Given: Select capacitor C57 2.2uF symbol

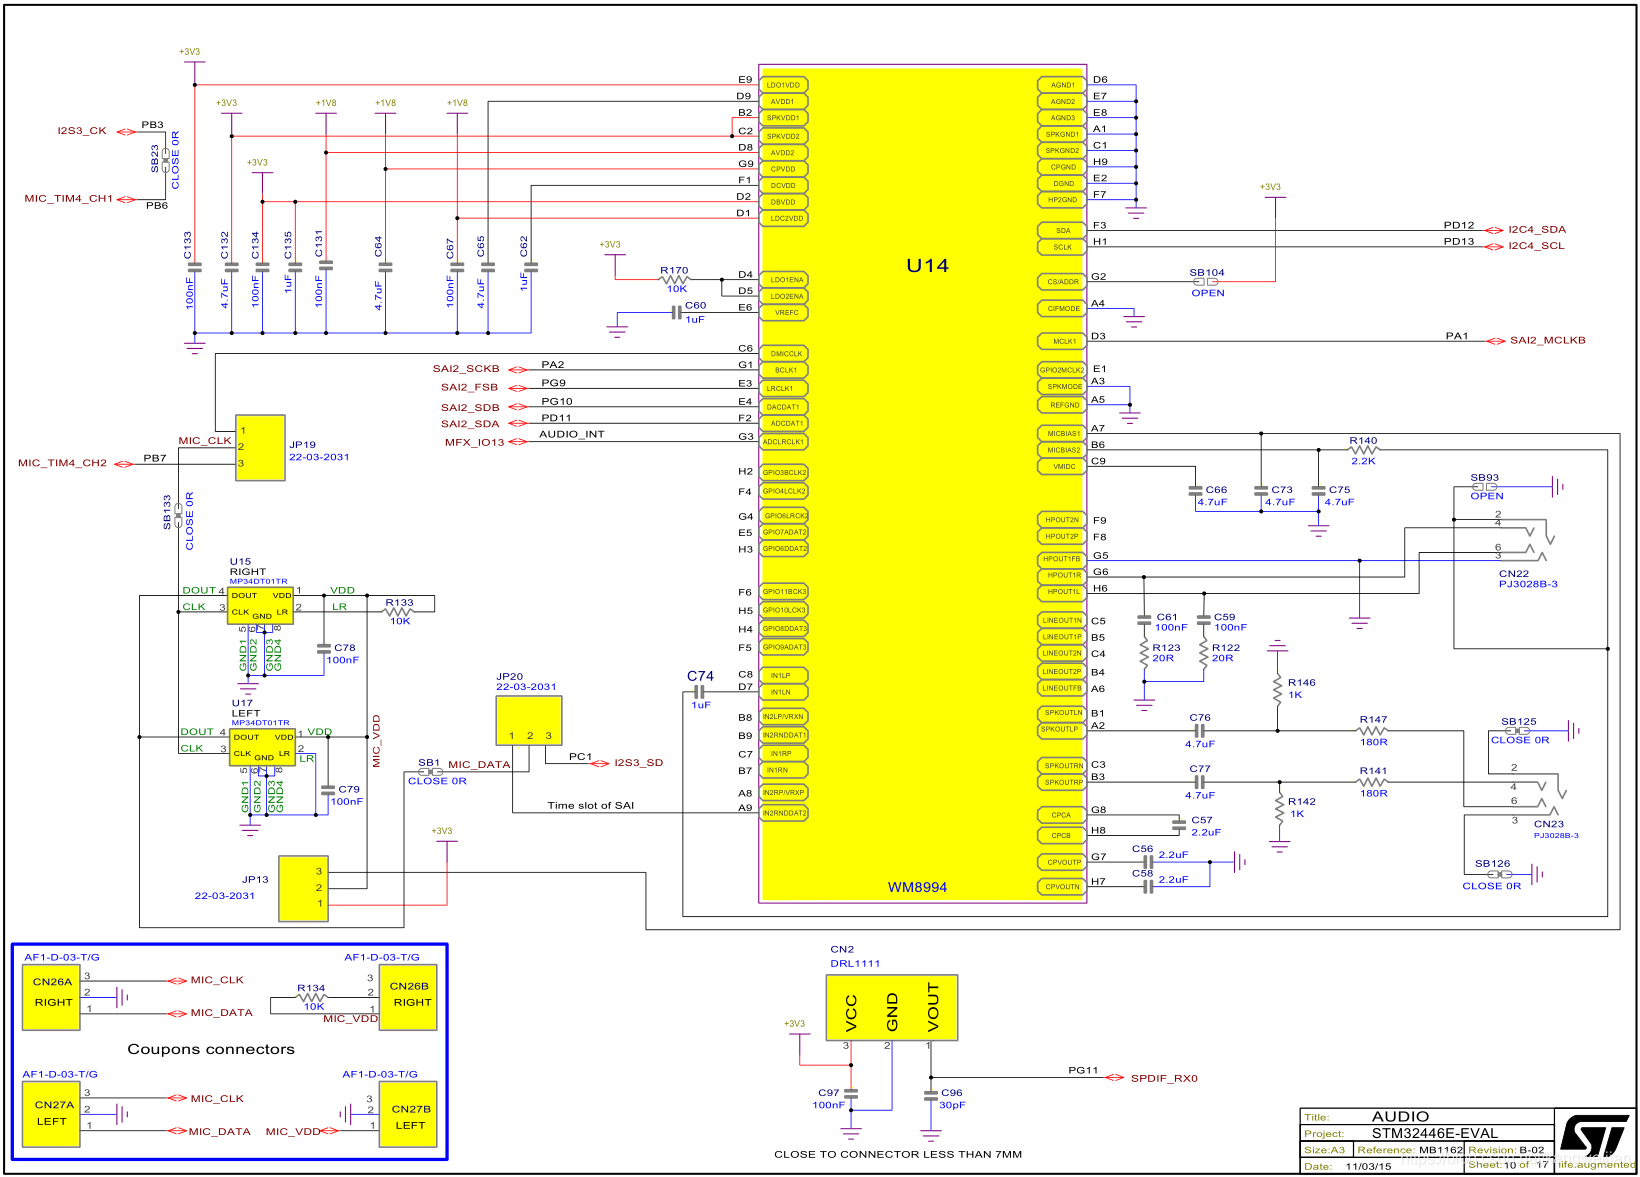Looking at the screenshot, I should pos(1178,823).
